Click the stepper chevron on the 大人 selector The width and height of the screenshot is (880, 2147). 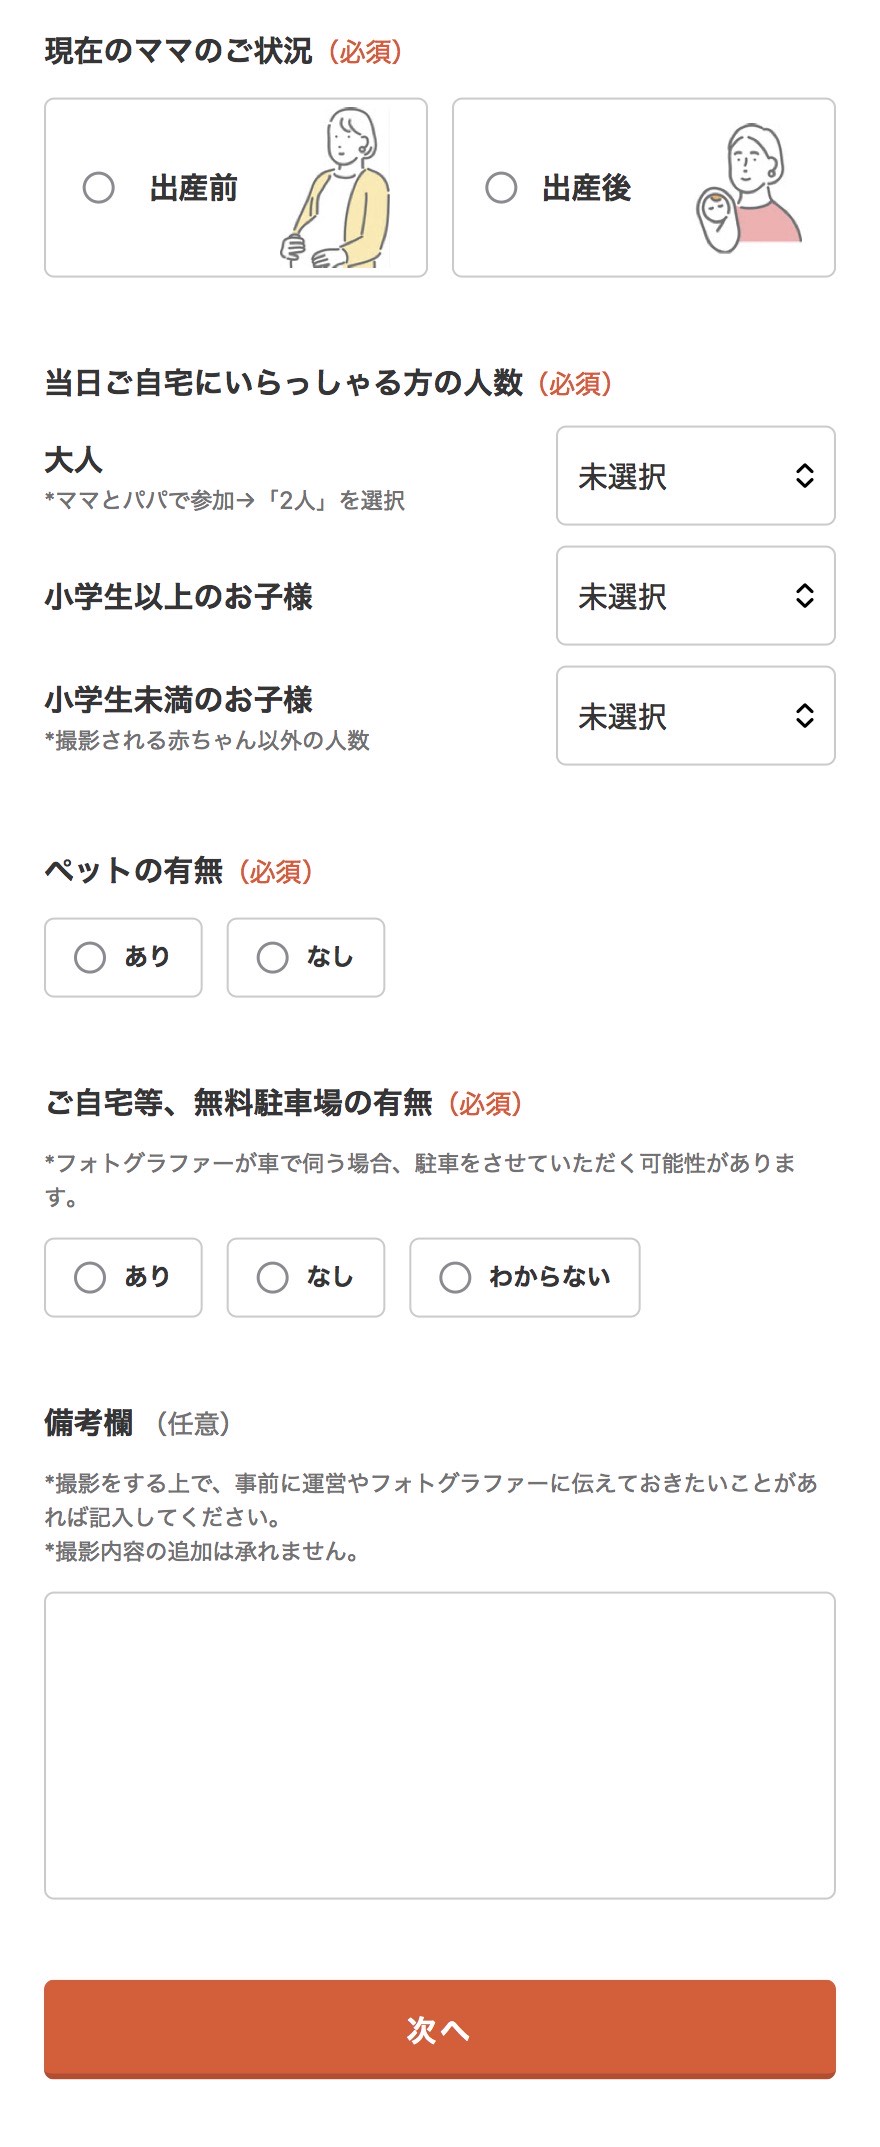coord(806,476)
